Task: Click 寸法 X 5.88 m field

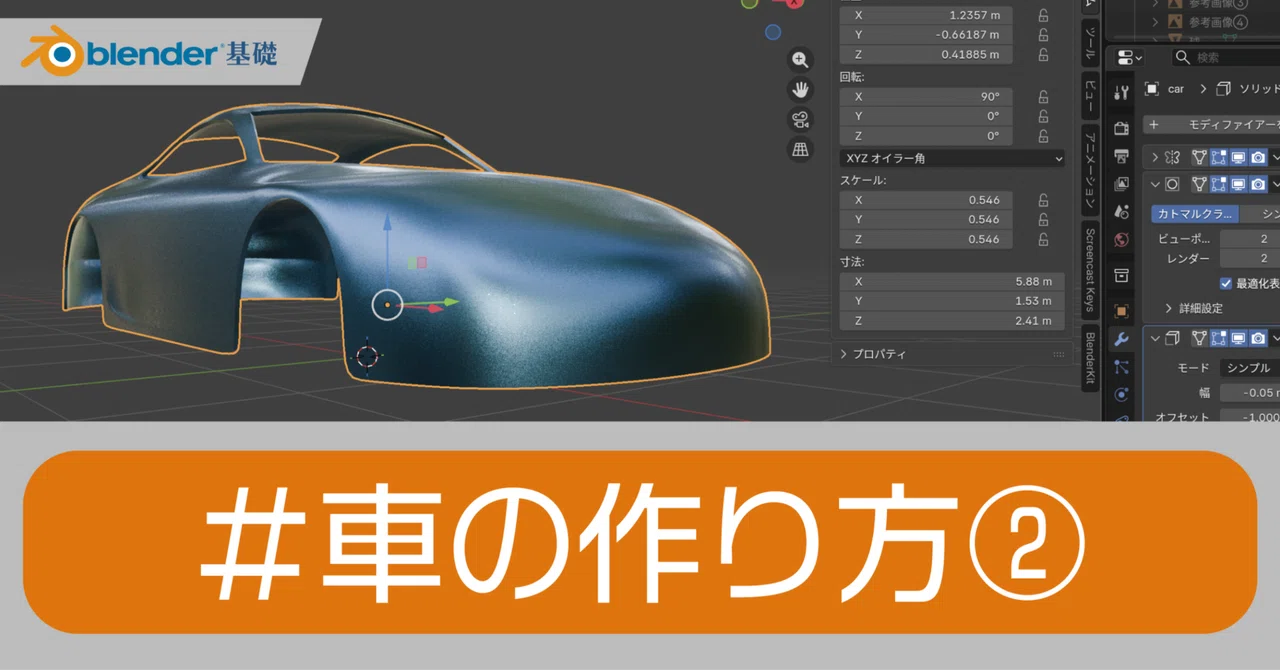Action: point(952,281)
